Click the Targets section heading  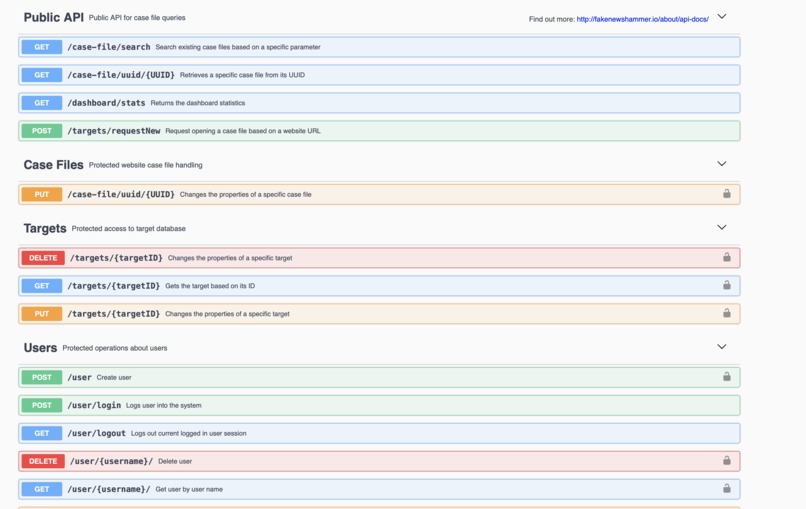point(45,228)
